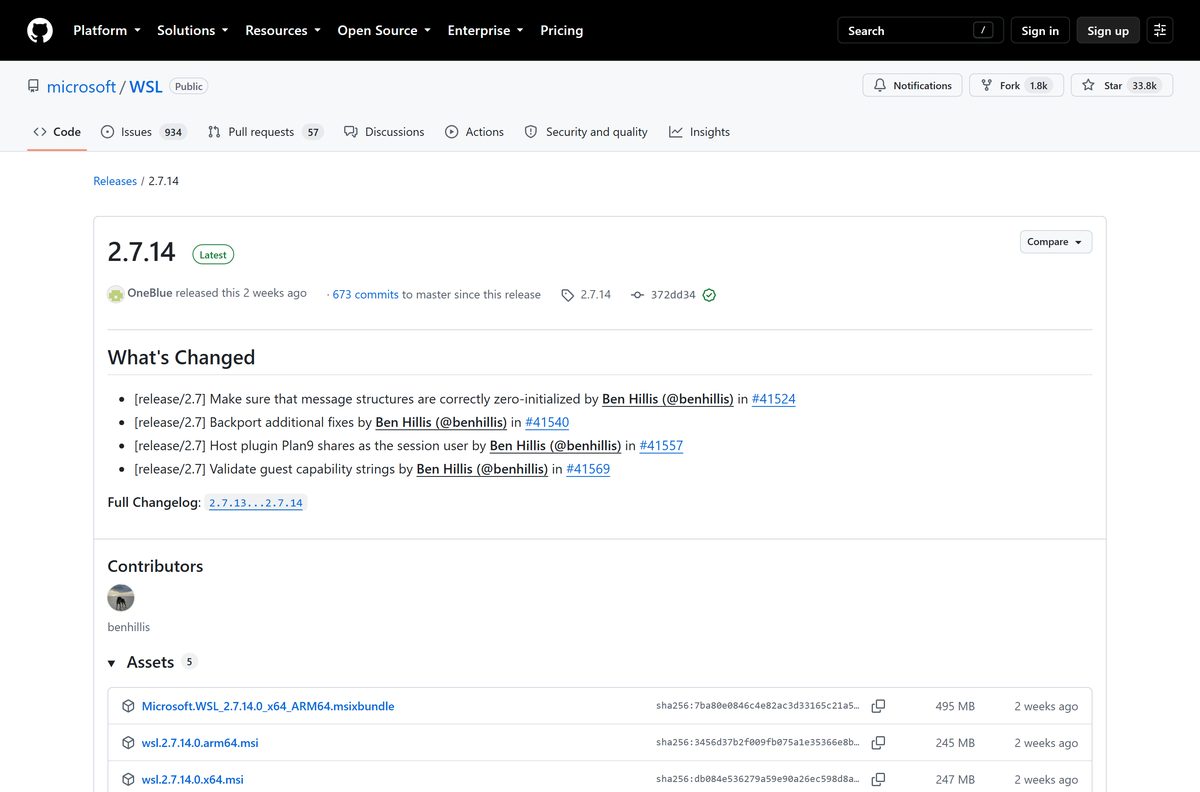The width and height of the screenshot is (1200, 792).
Task: Click the 247 MB size value
Action: point(955,779)
